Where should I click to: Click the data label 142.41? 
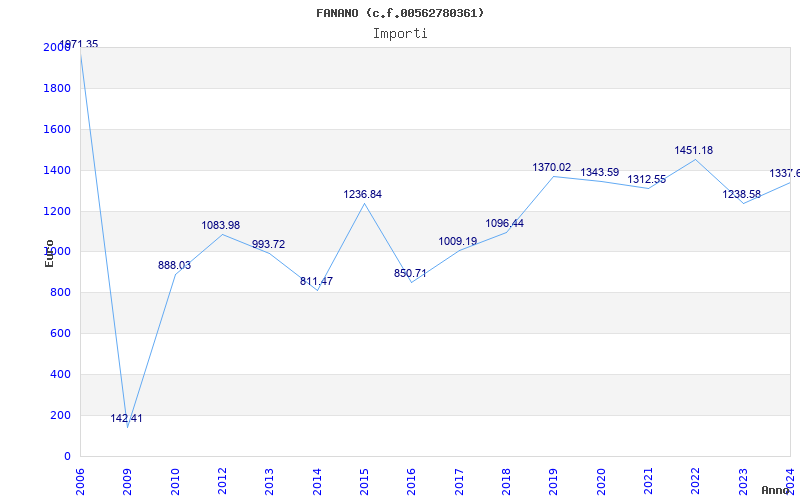127,418
